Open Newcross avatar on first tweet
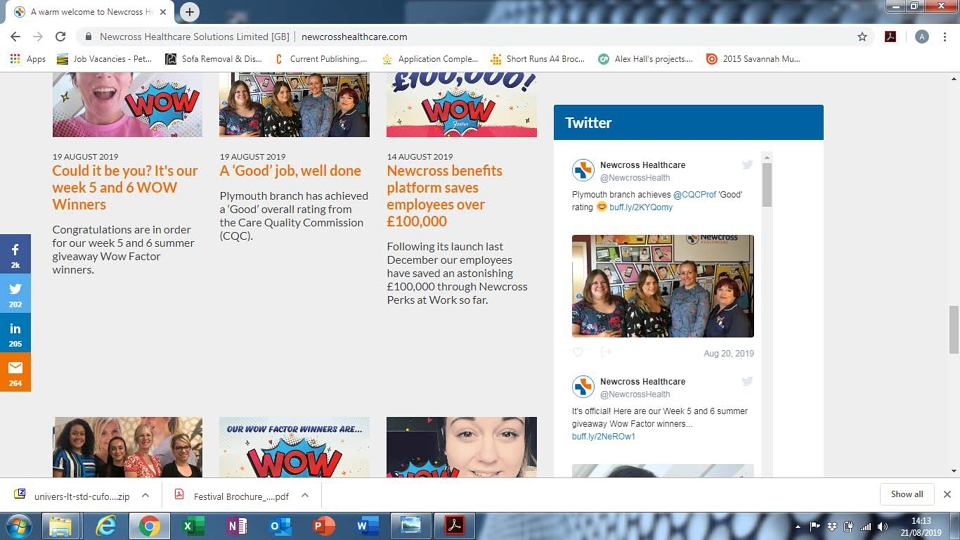 583,170
